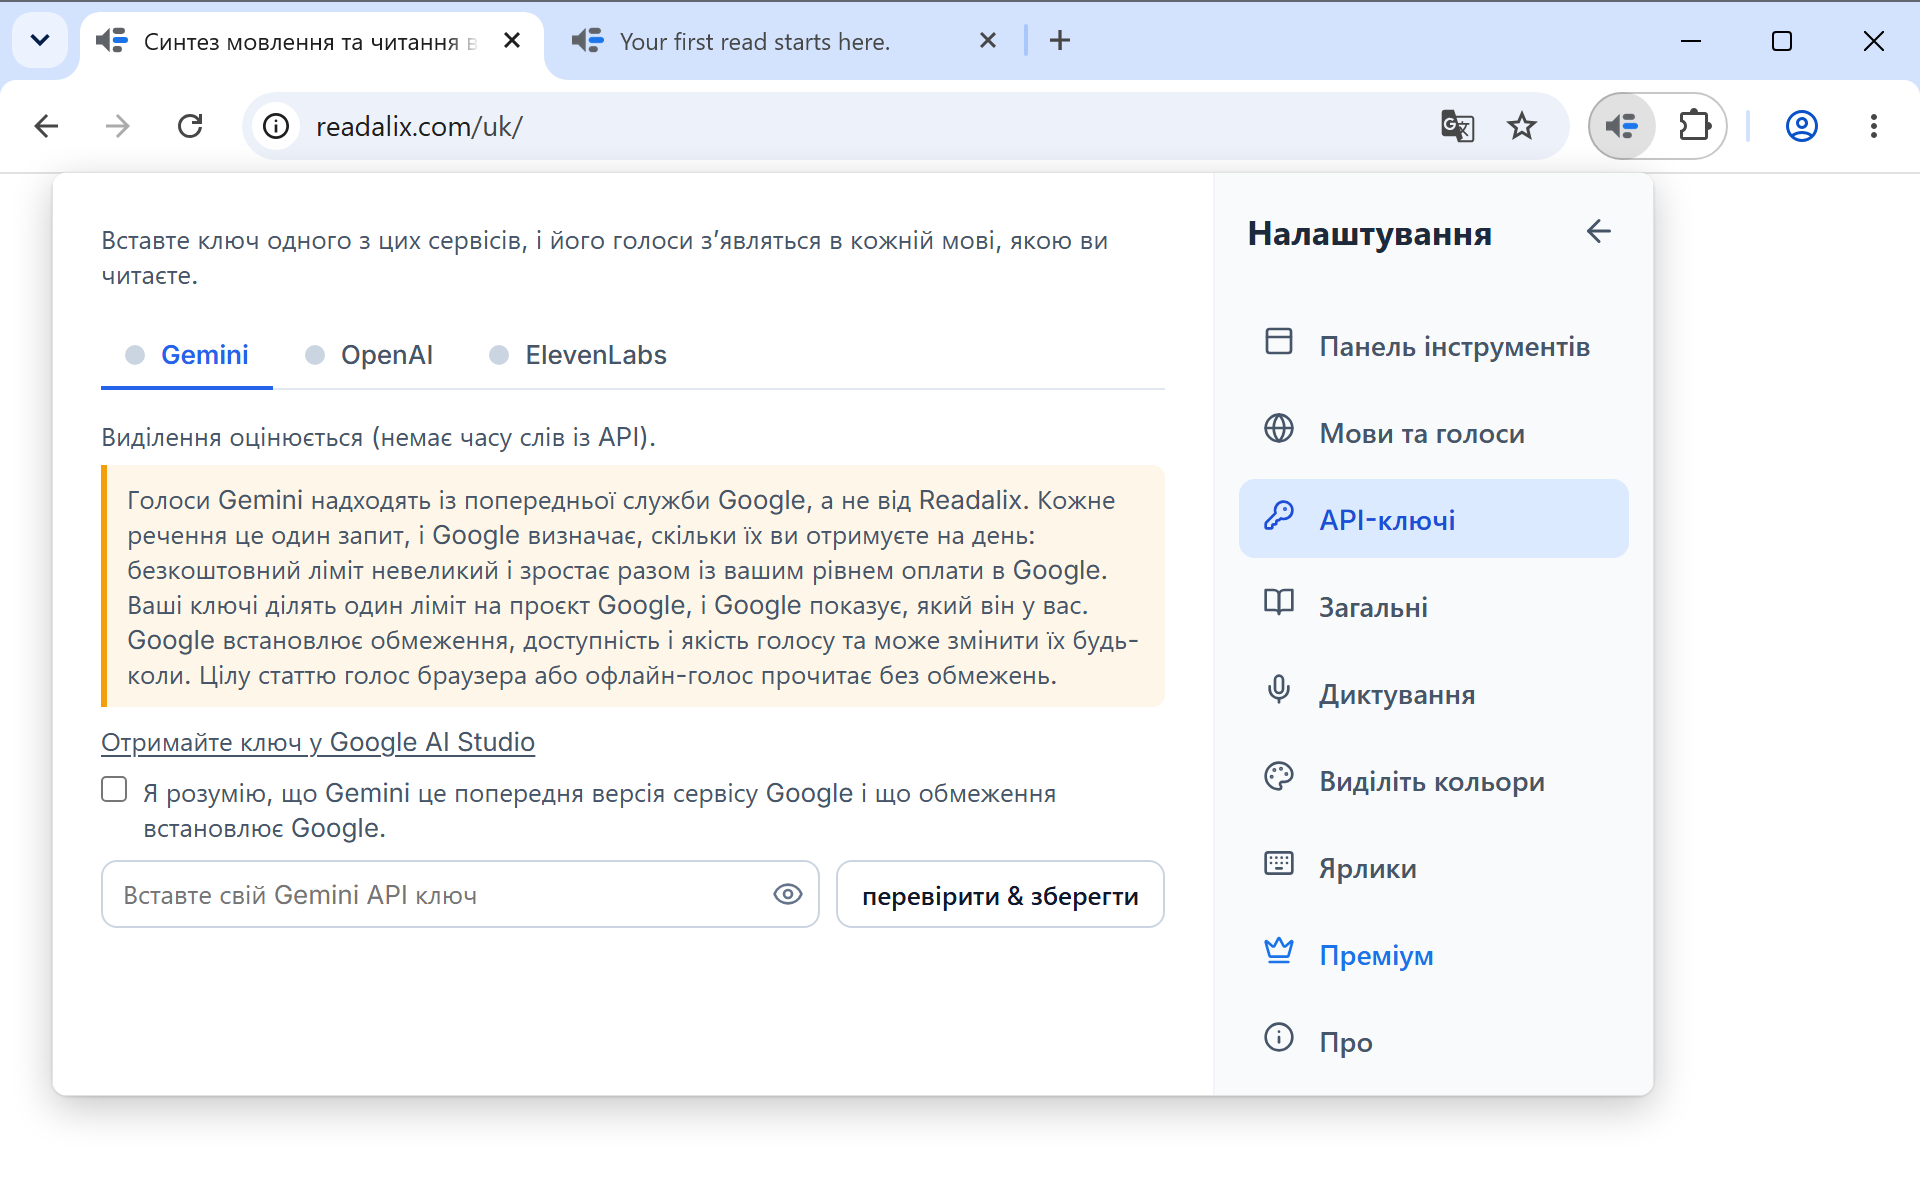Click the site information icon next to URL

(276, 126)
